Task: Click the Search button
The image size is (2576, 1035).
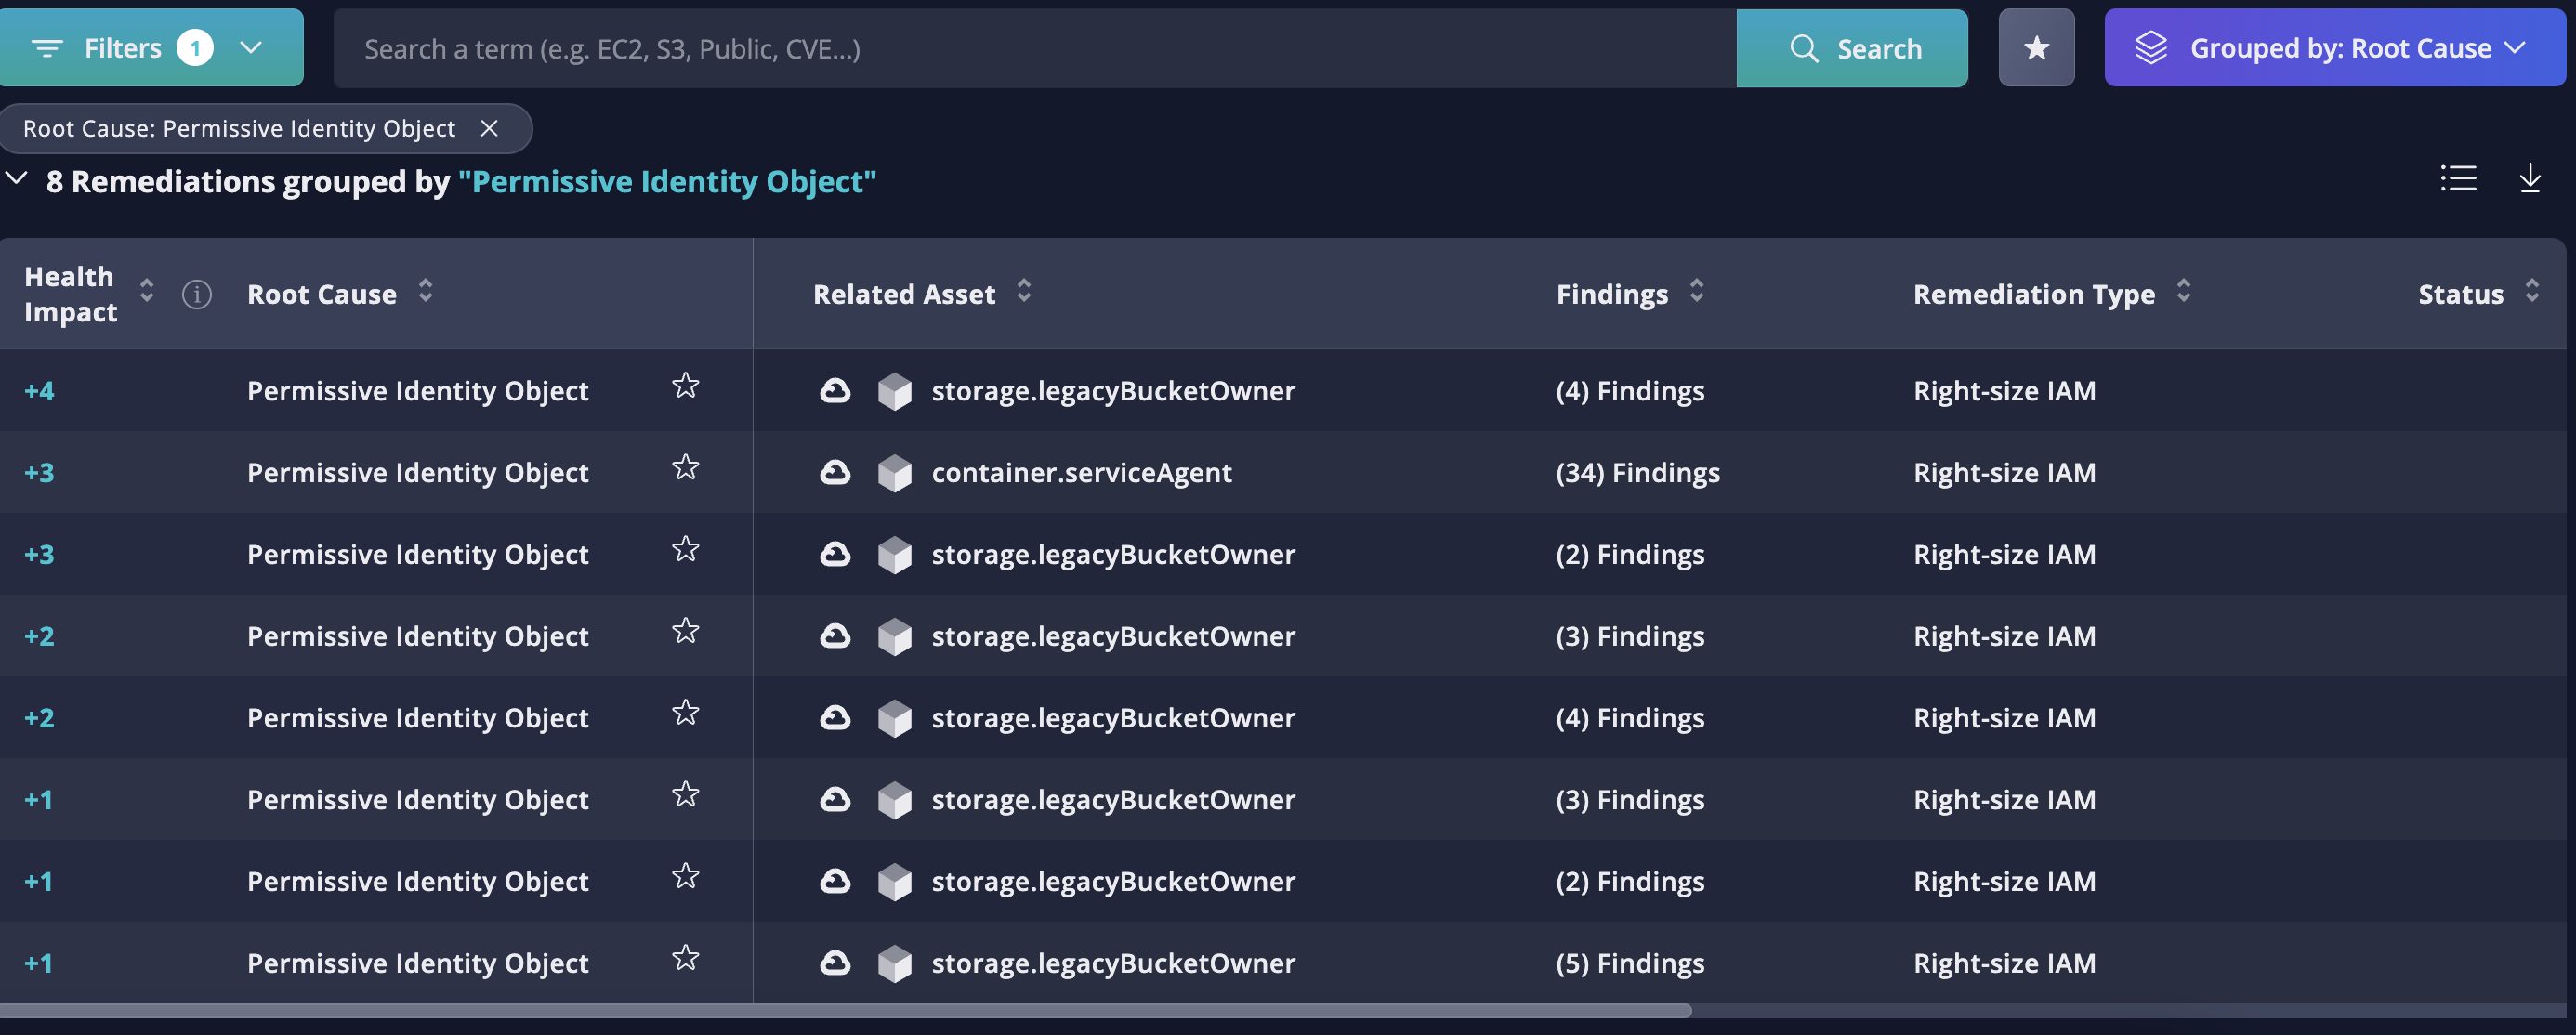Action: [1851, 47]
